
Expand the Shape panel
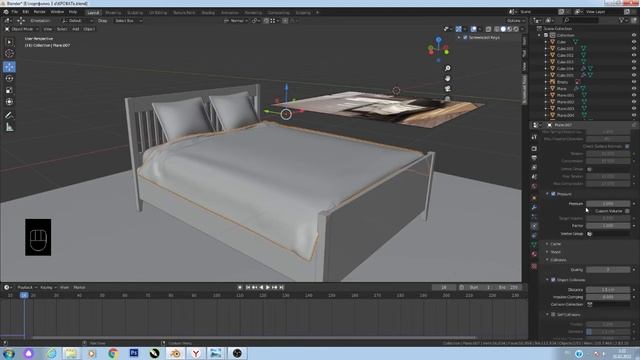(547, 252)
